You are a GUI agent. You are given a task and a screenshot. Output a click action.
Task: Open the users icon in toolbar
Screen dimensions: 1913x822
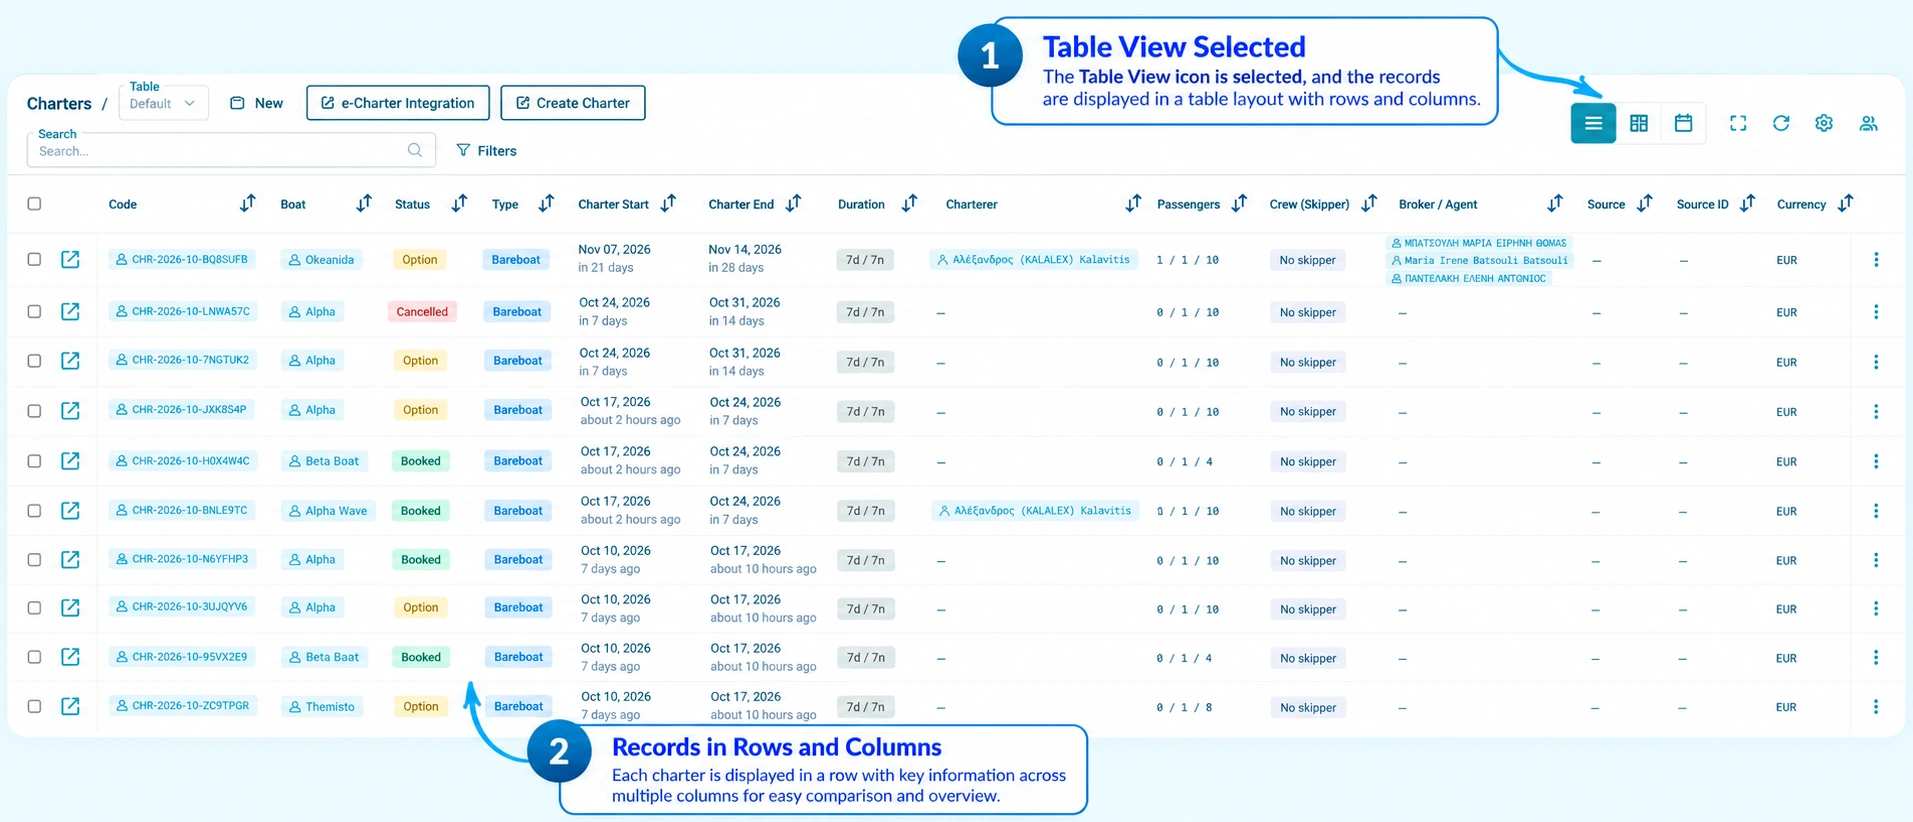[1868, 123]
